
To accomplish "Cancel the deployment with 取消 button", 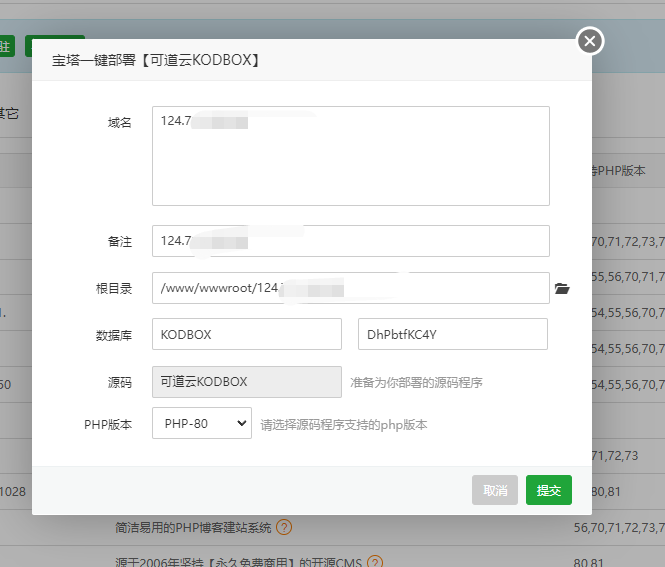I will [495, 490].
